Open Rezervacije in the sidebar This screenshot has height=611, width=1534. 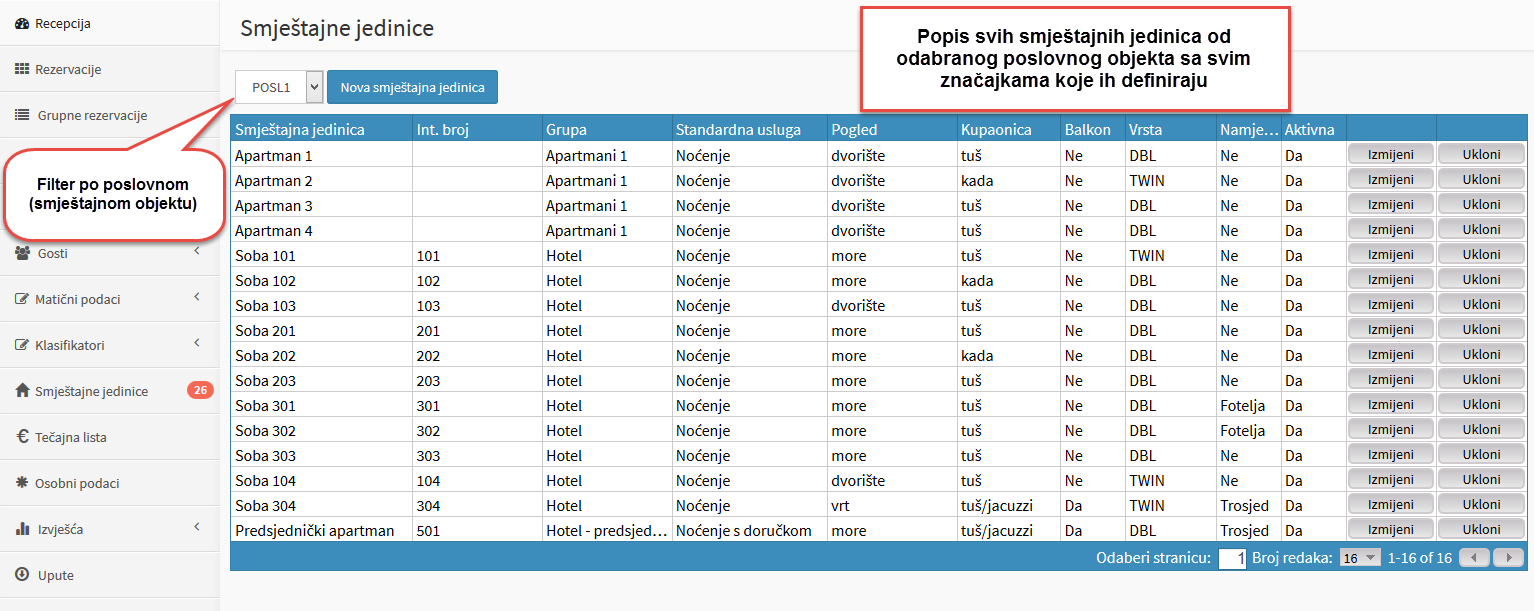(x=109, y=69)
